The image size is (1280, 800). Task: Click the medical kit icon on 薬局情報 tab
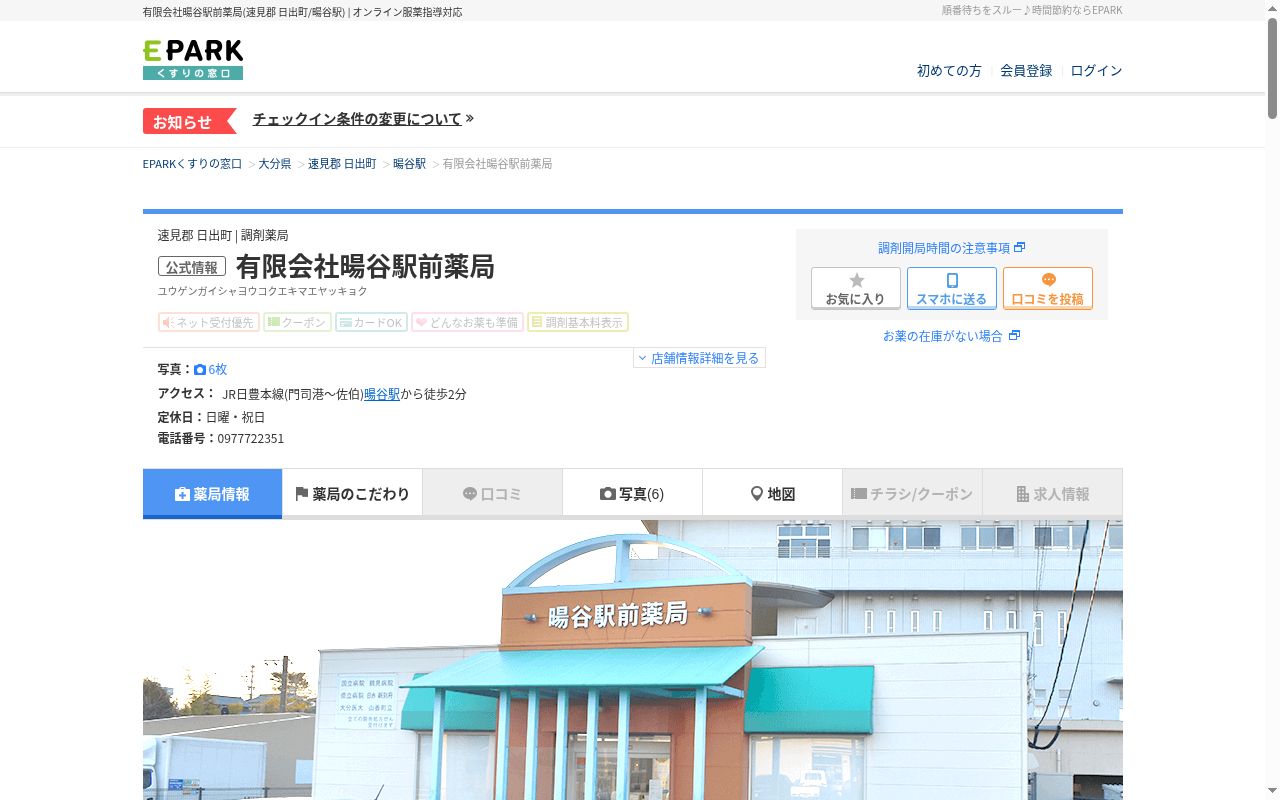[x=182, y=494]
